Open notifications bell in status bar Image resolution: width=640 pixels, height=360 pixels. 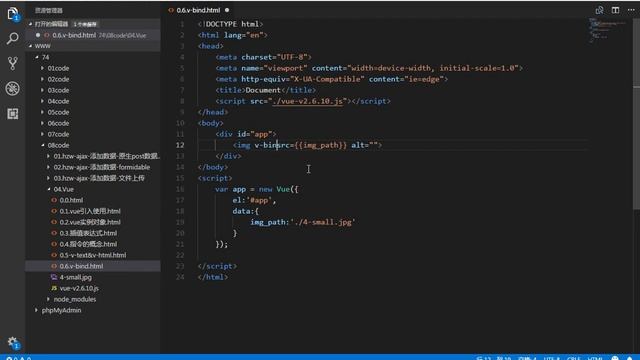pyautogui.click(x=630, y=358)
